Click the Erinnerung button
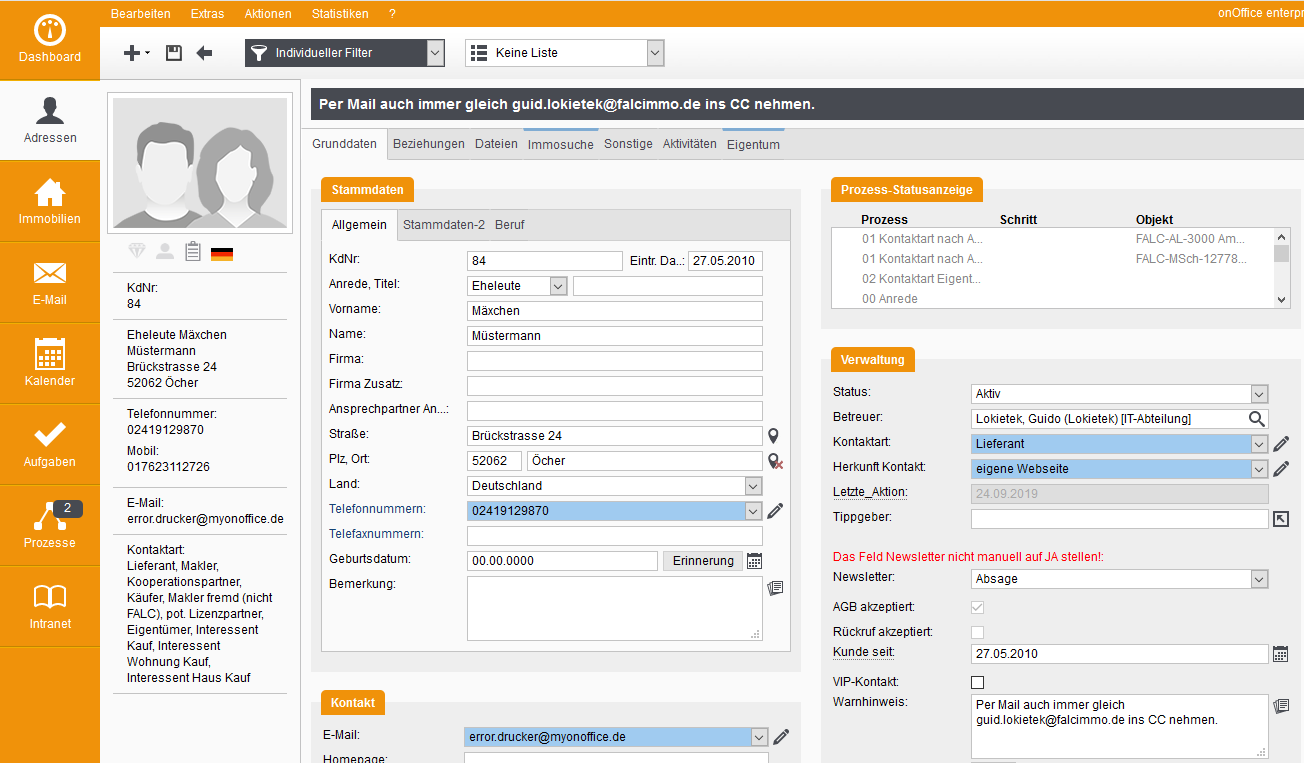Screen dimensions: 1304x763 (x=703, y=561)
